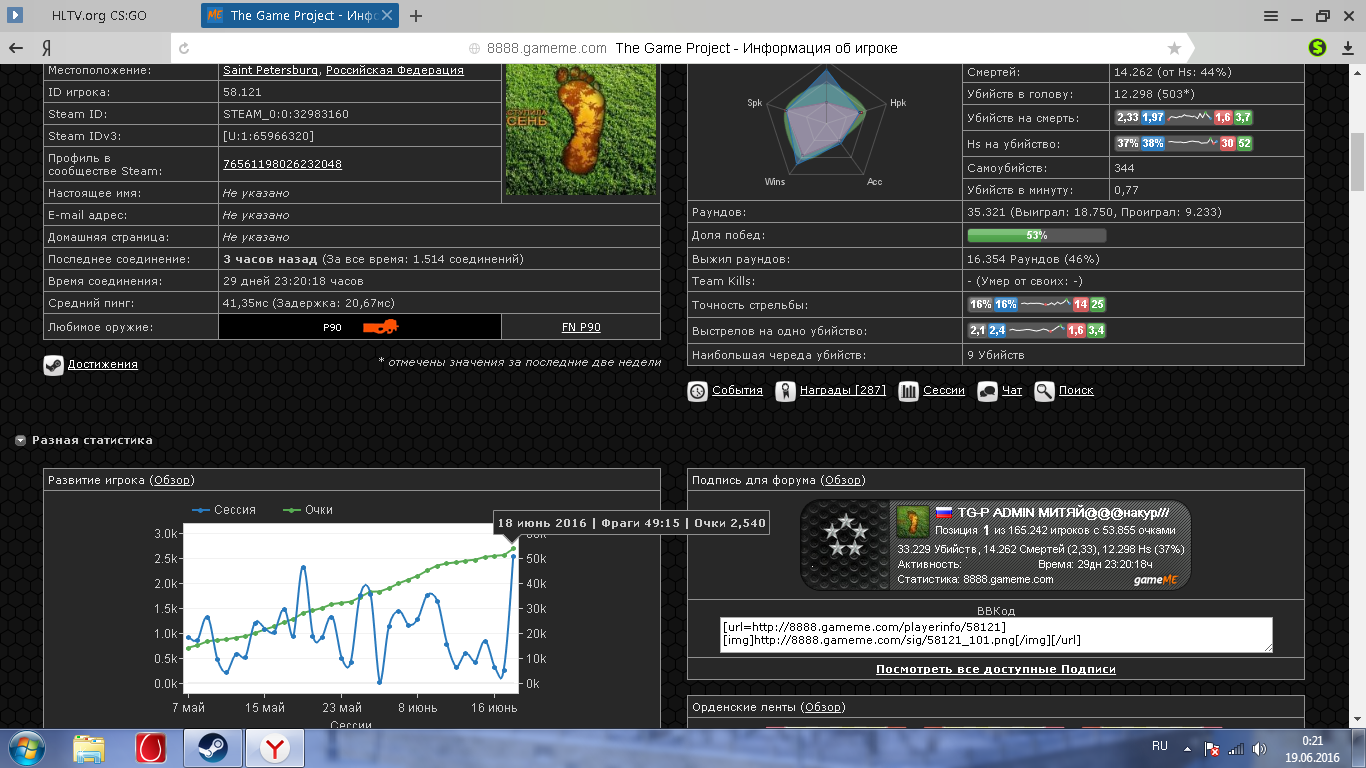Click the forum signature banner image
Viewport: 1366px width, 768px height.
point(996,545)
